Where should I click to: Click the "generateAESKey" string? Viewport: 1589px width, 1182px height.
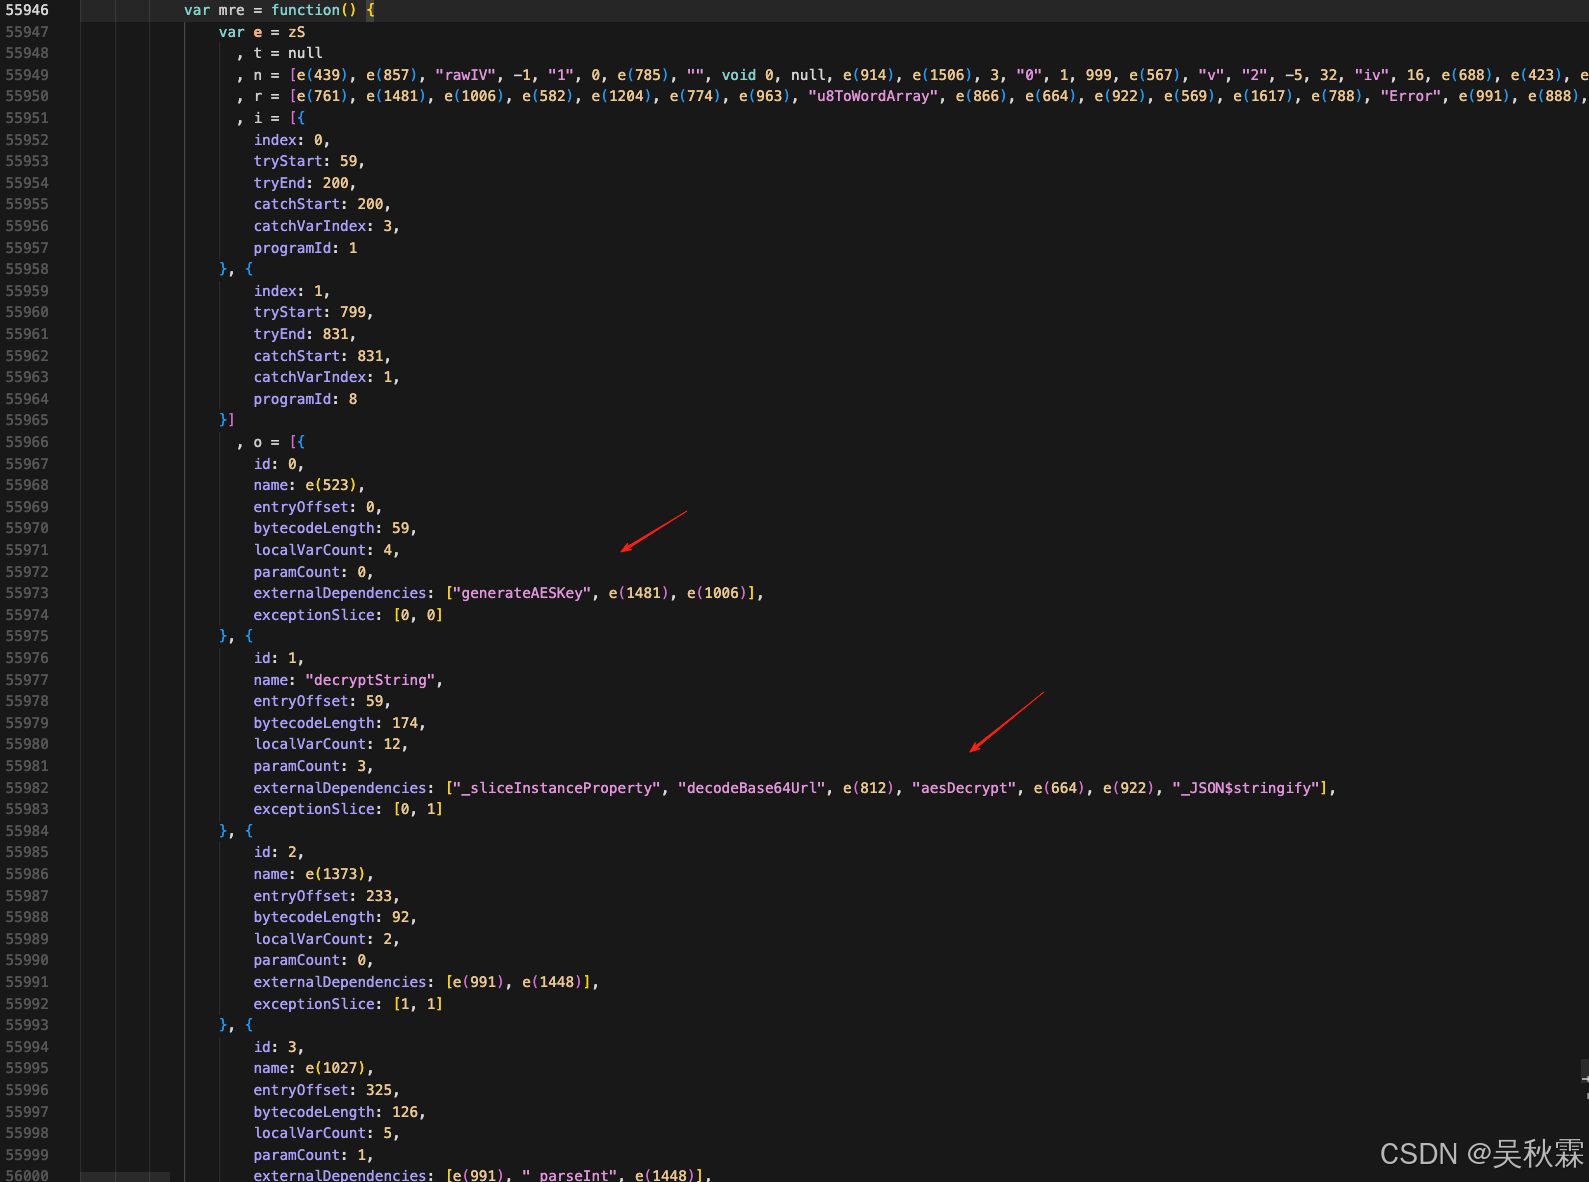(521, 593)
